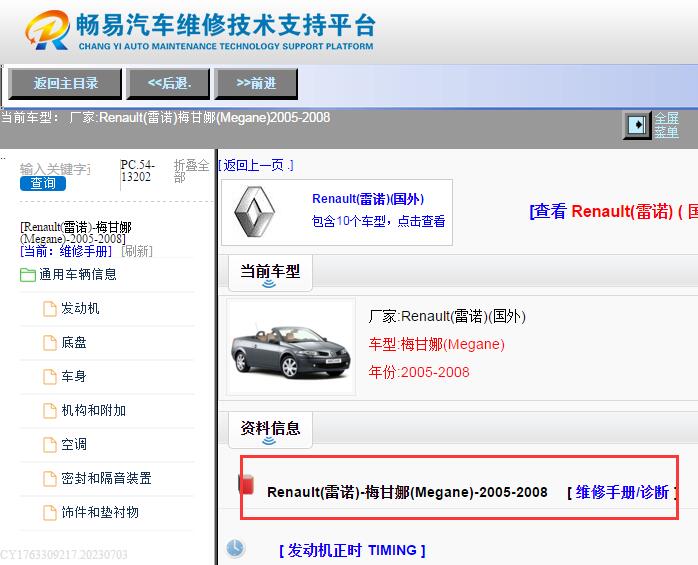Follow the 返回上一页 link

(256, 166)
